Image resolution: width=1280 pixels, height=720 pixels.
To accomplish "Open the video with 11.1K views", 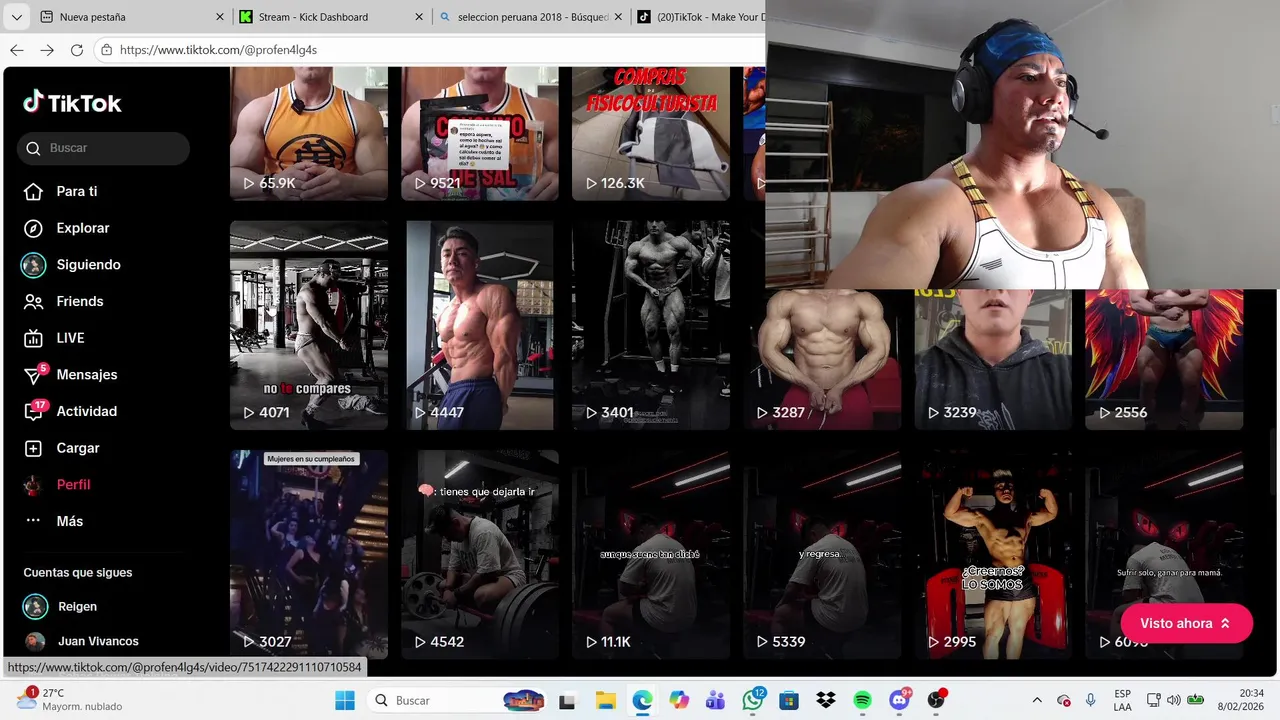I will tap(651, 554).
